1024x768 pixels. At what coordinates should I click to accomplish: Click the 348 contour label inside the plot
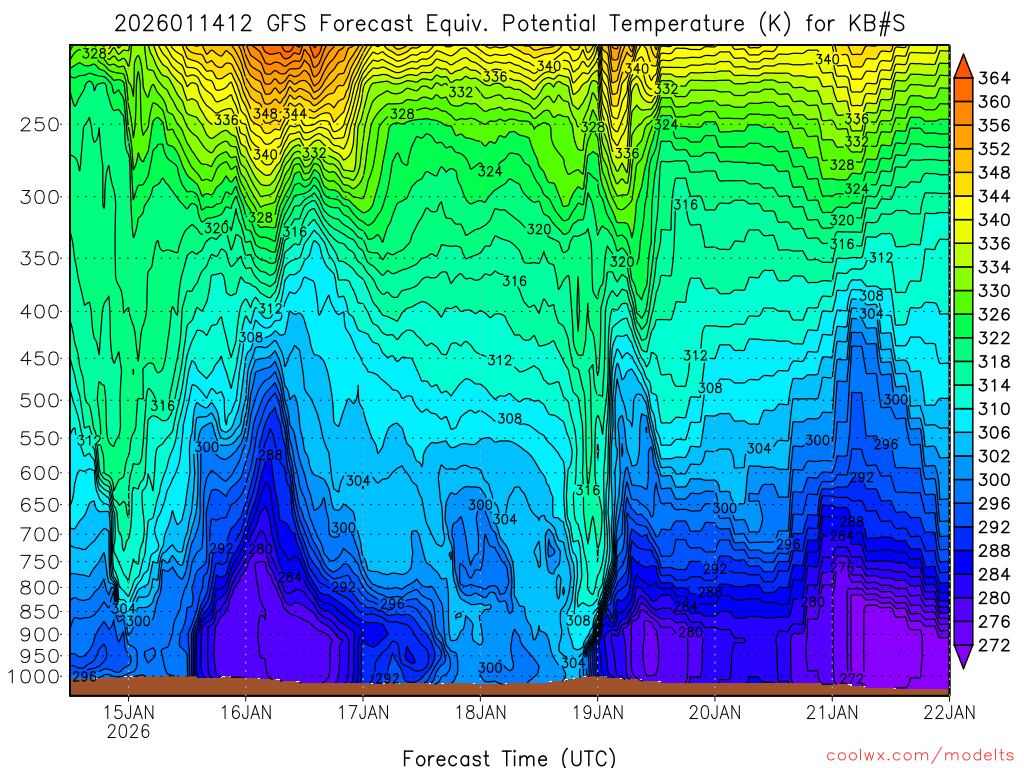(x=266, y=114)
